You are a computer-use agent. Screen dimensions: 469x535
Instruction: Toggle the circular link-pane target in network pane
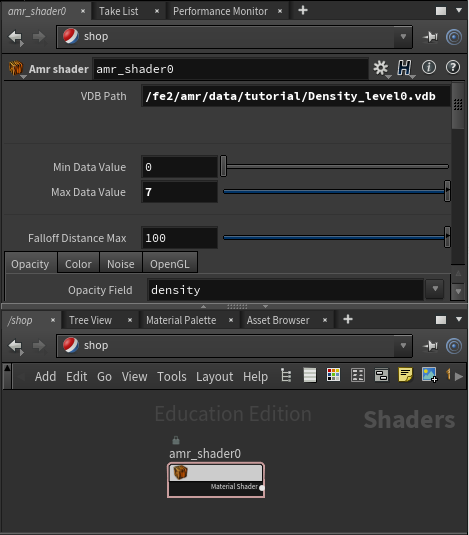point(454,346)
